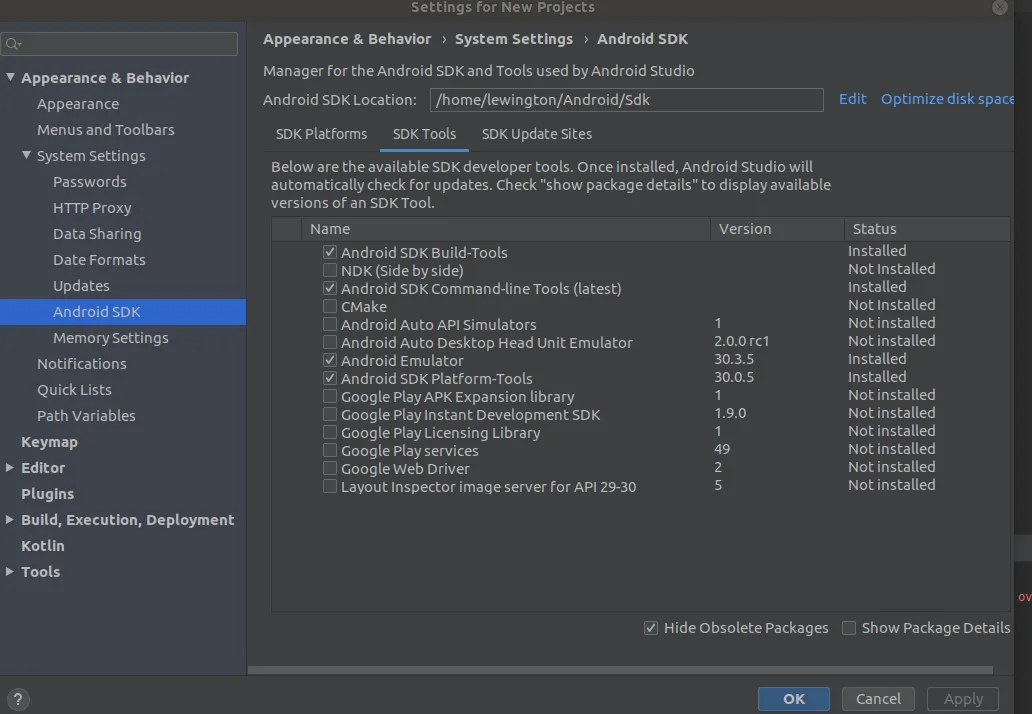Click 'Not installed' status for Google Play services

891,449
